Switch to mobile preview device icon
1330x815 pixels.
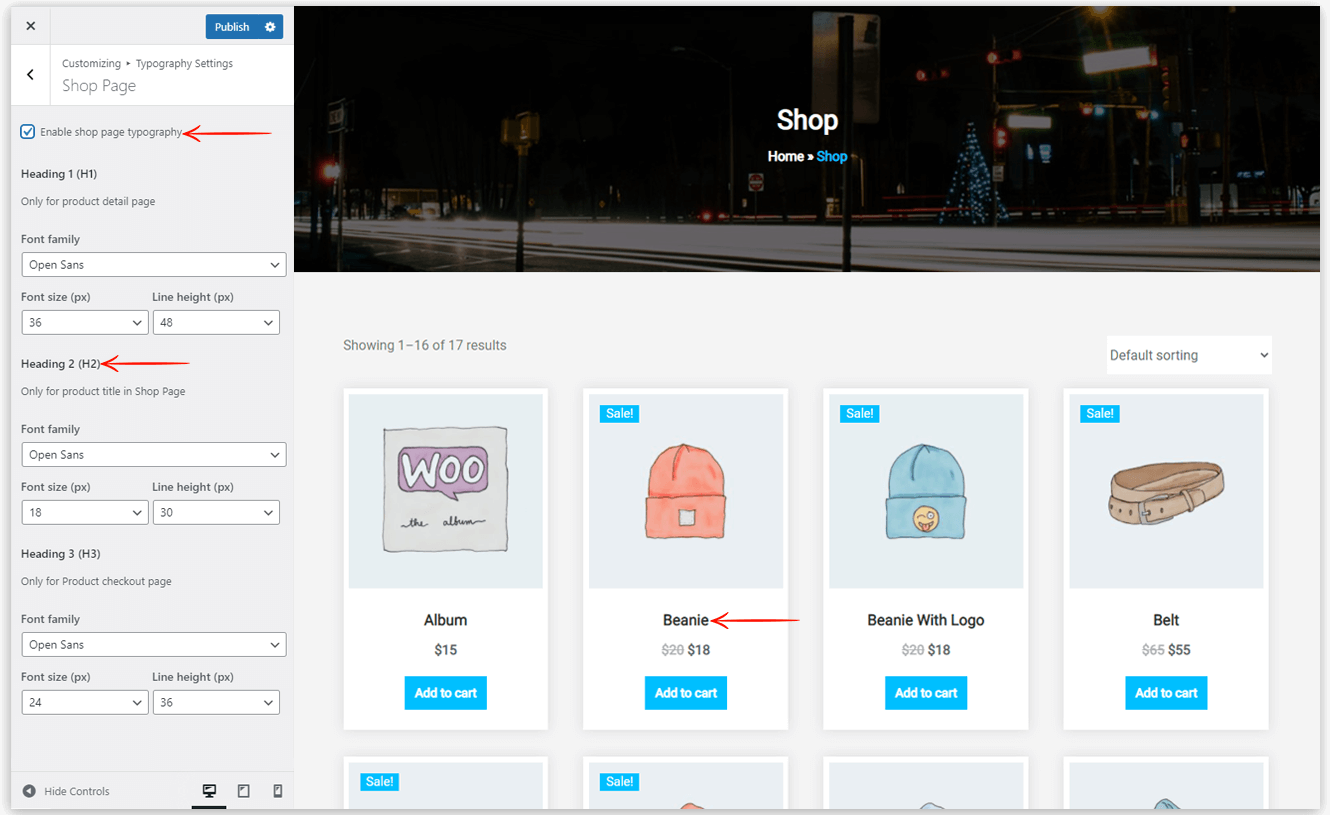click(x=278, y=791)
